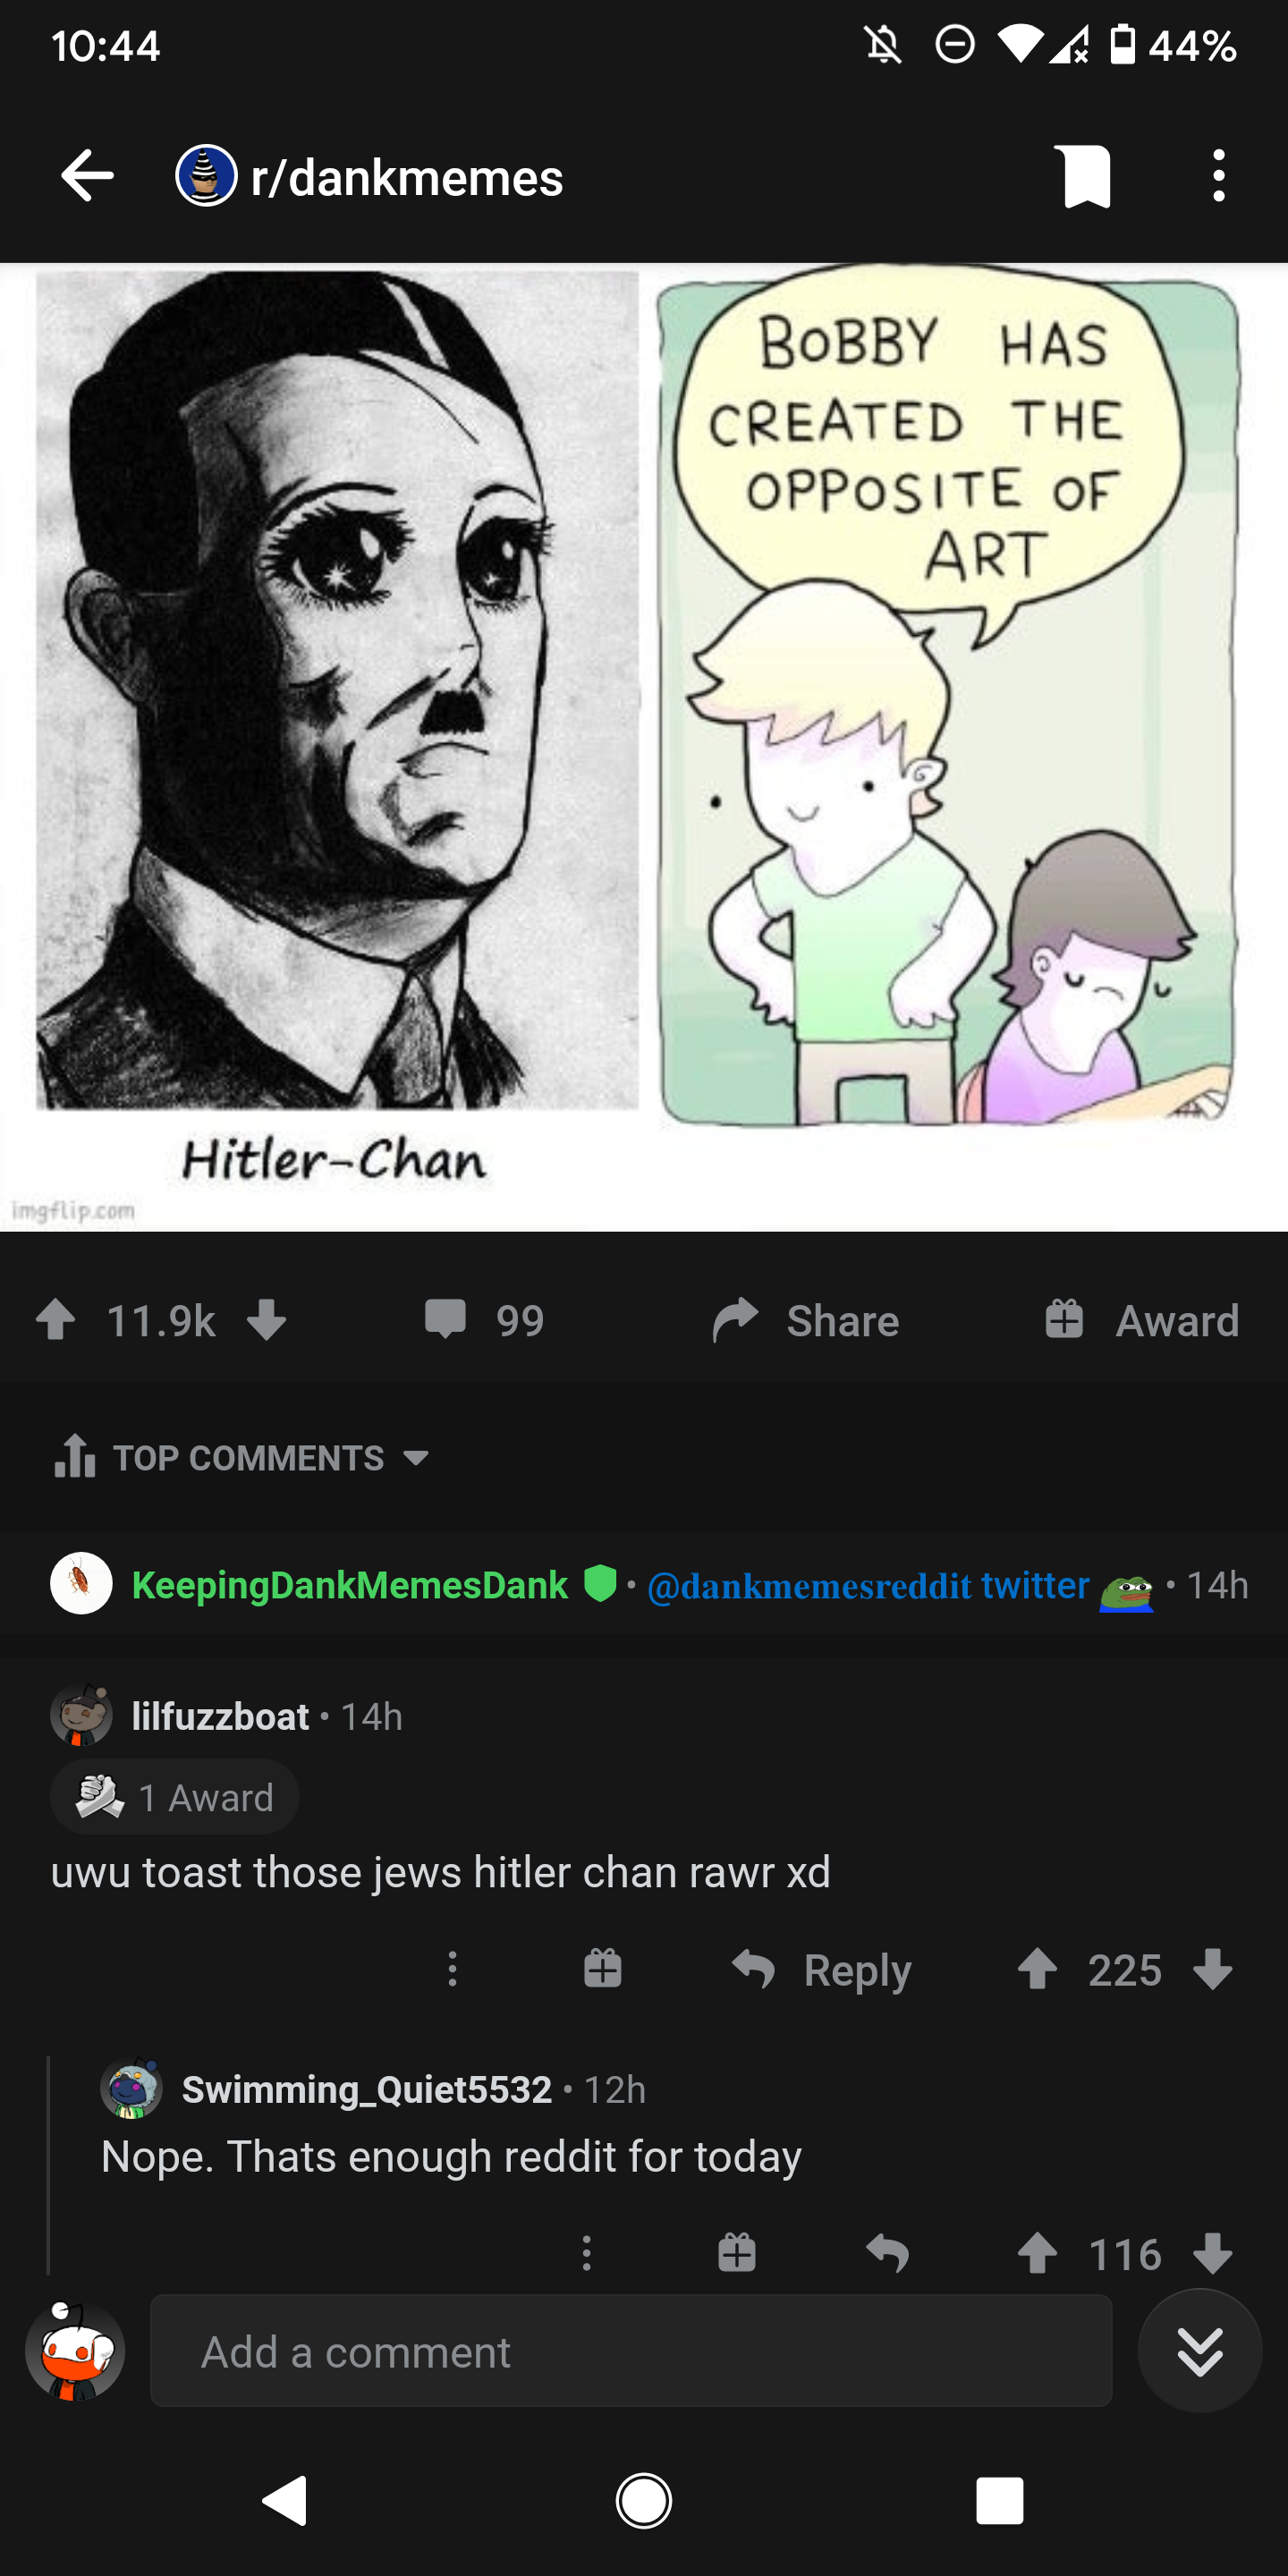This screenshot has height=2576, width=1288.
Task: Open the r/dankmemes subreddit title
Action: coord(406,177)
